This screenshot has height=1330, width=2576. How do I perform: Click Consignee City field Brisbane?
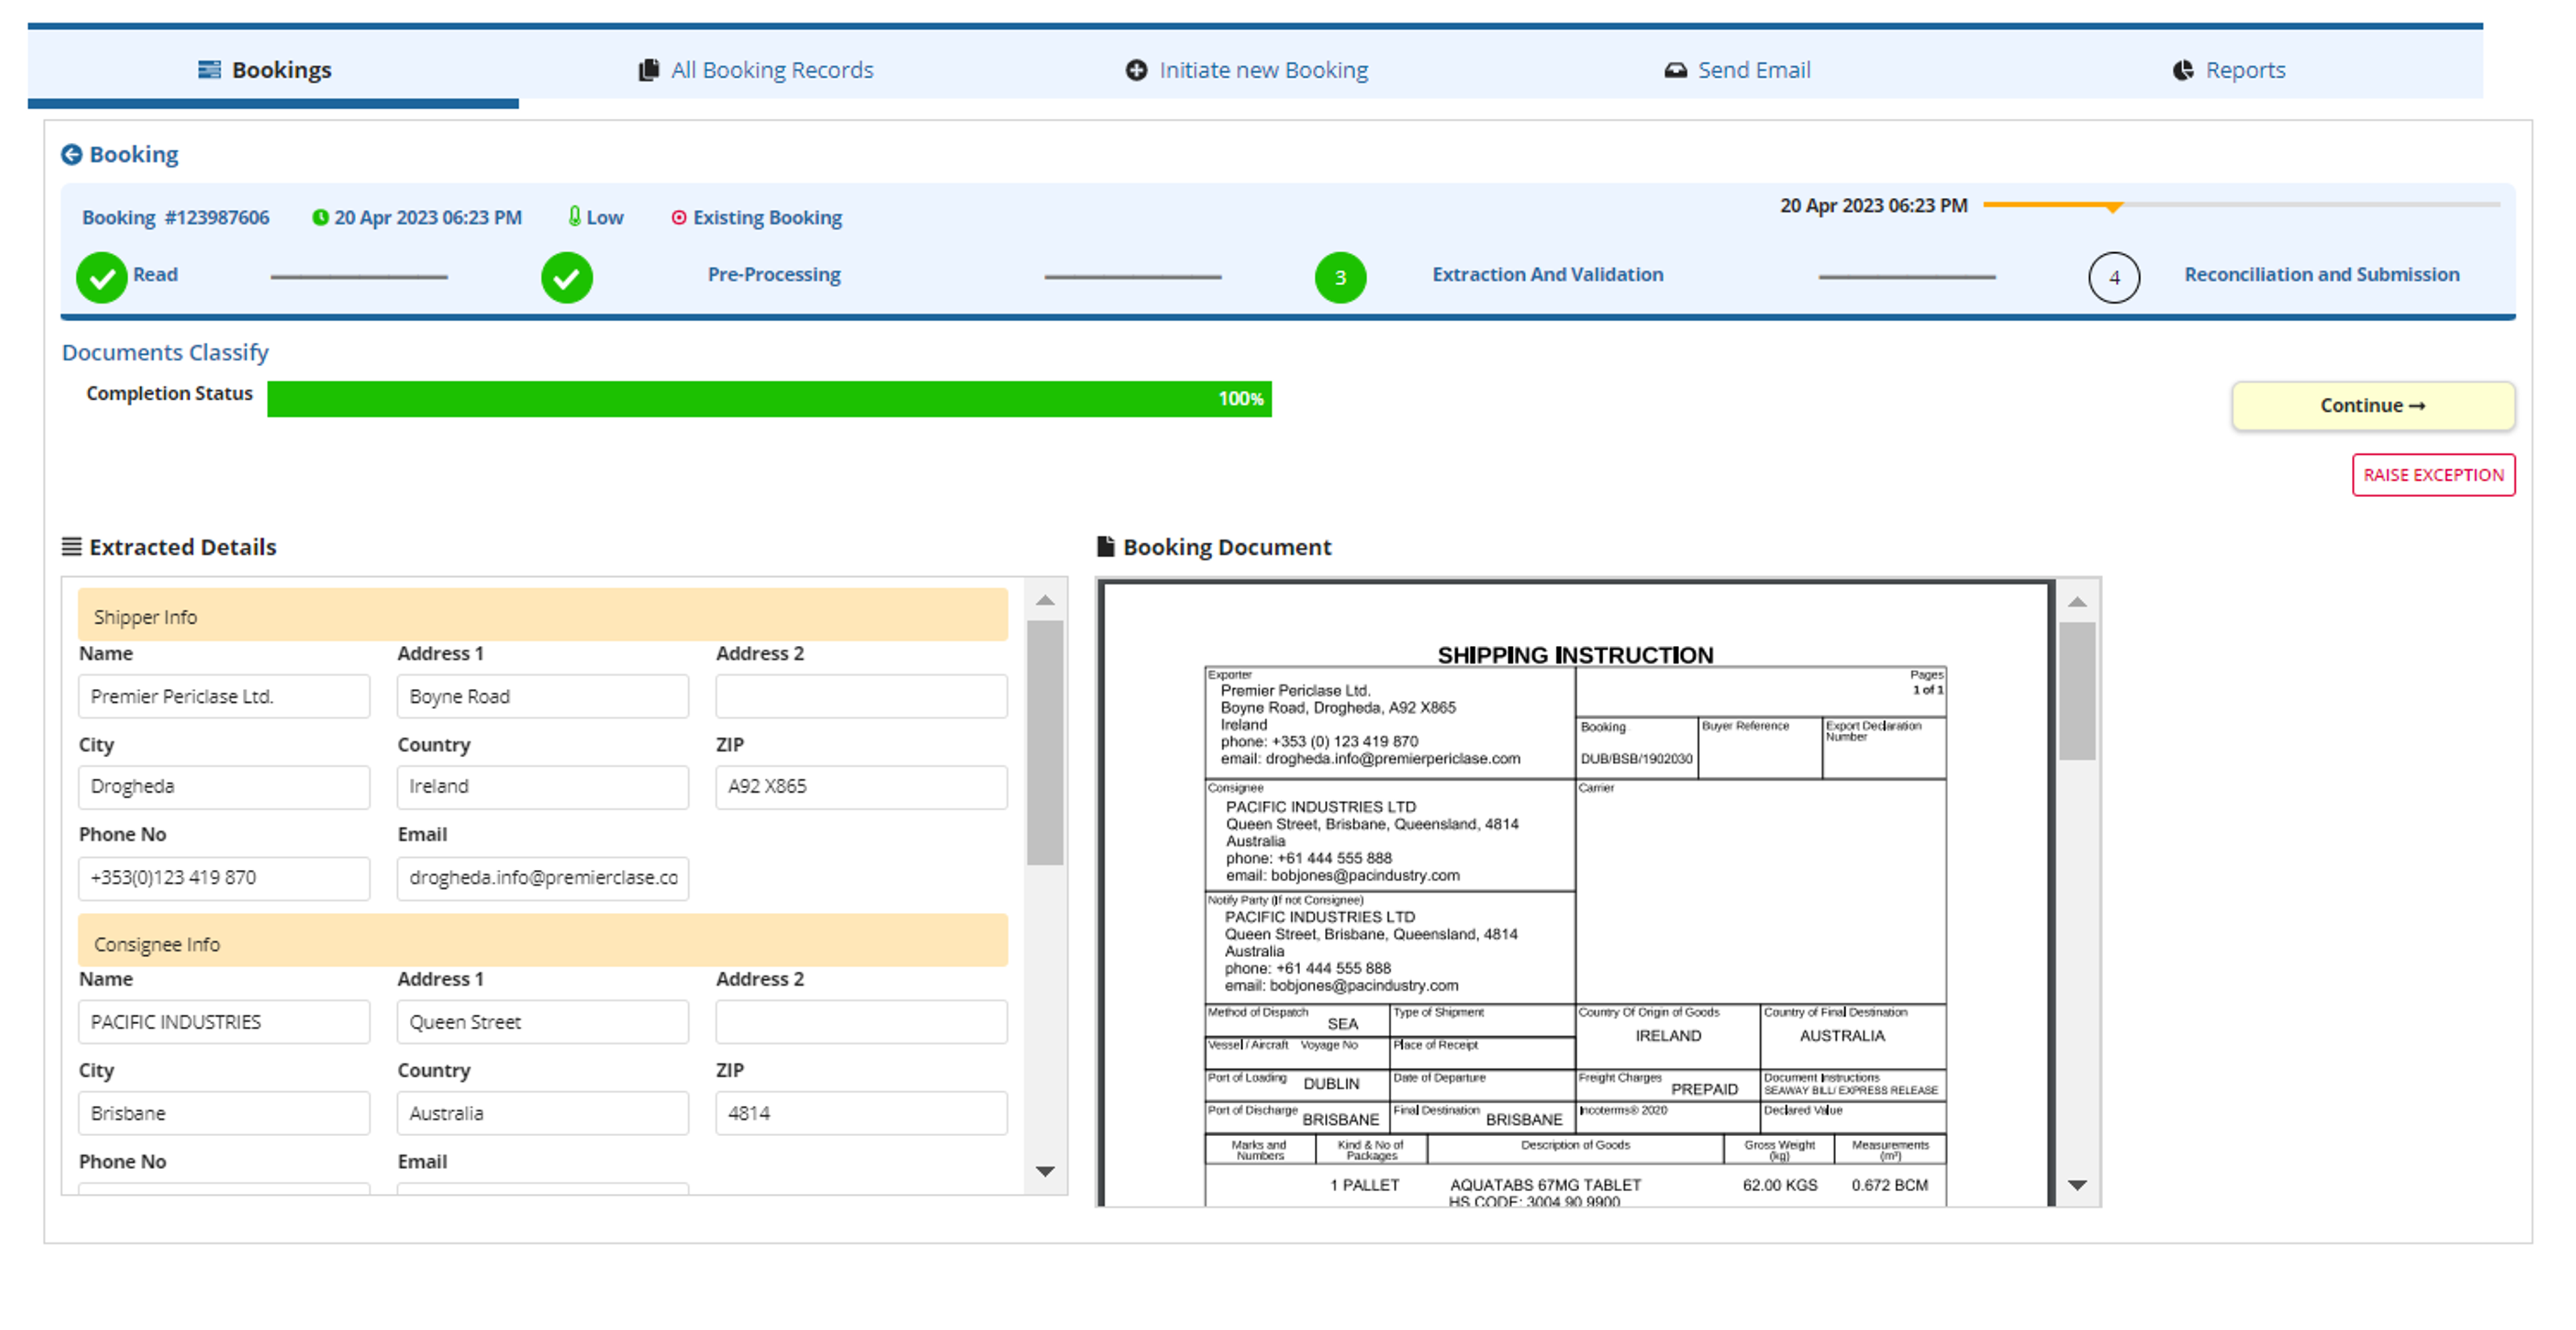point(224,1113)
